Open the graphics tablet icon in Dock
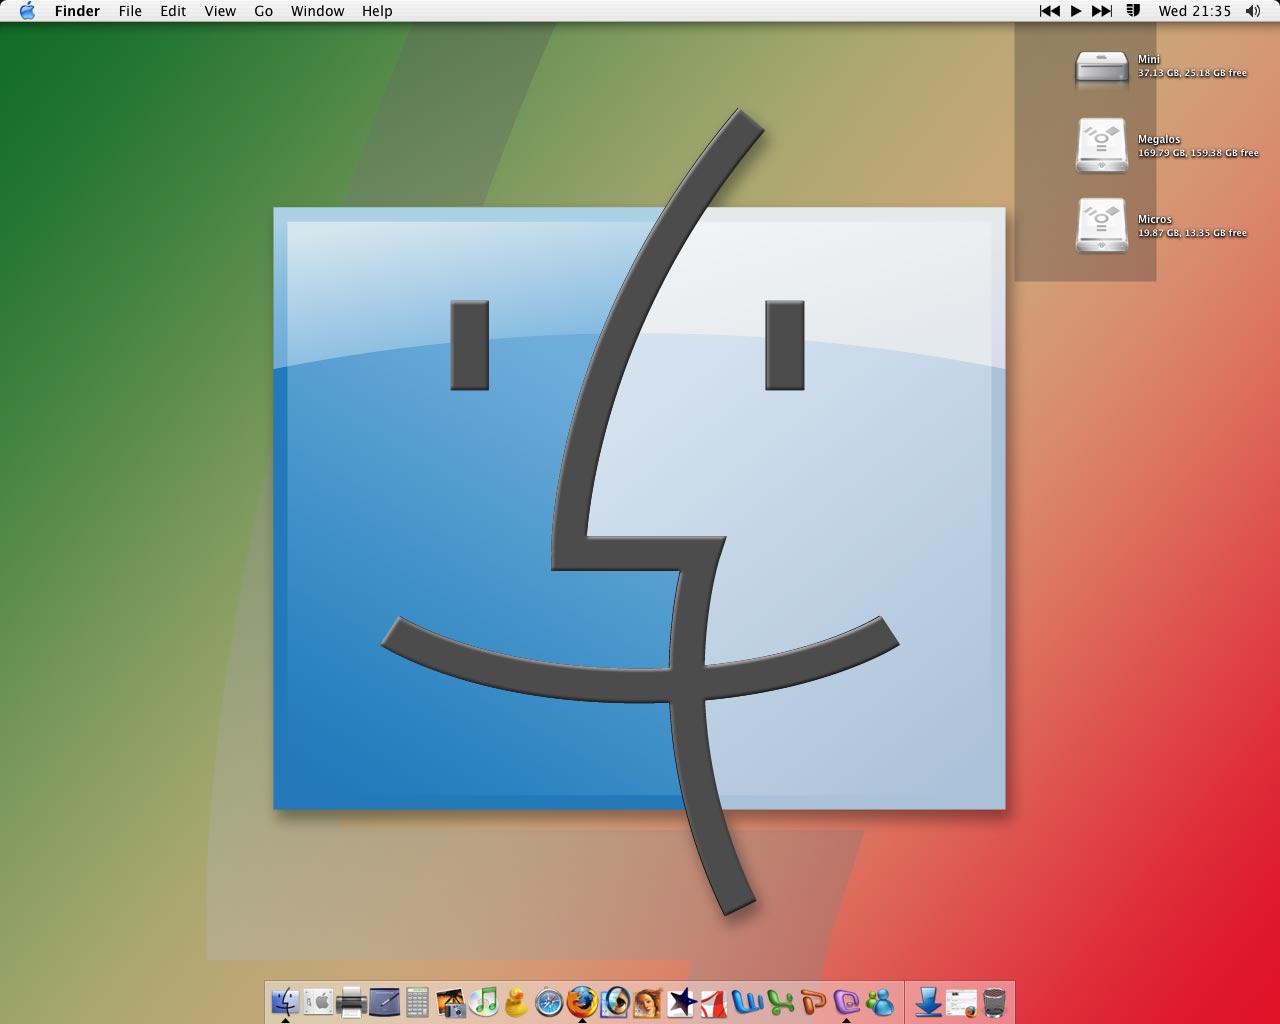This screenshot has height=1024, width=1280. pos(385,1001)
